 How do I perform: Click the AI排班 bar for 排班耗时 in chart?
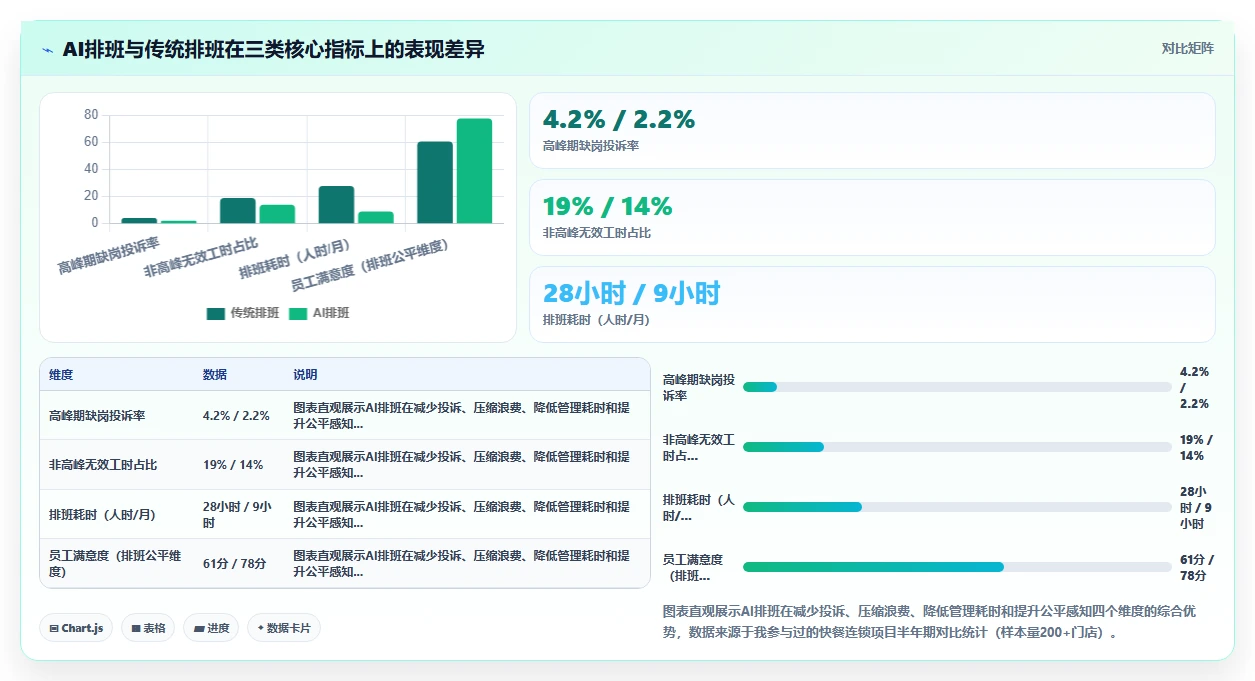pyautogui.click(x=376, y=217)
